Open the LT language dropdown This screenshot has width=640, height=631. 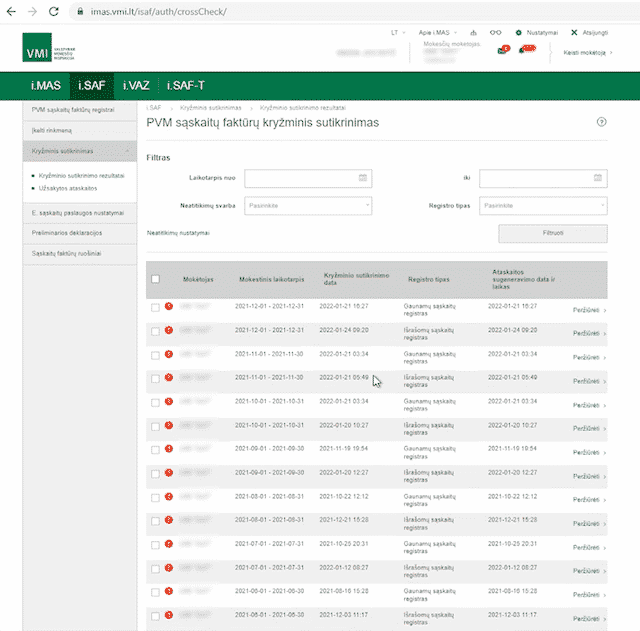click(x=397, y=33)
